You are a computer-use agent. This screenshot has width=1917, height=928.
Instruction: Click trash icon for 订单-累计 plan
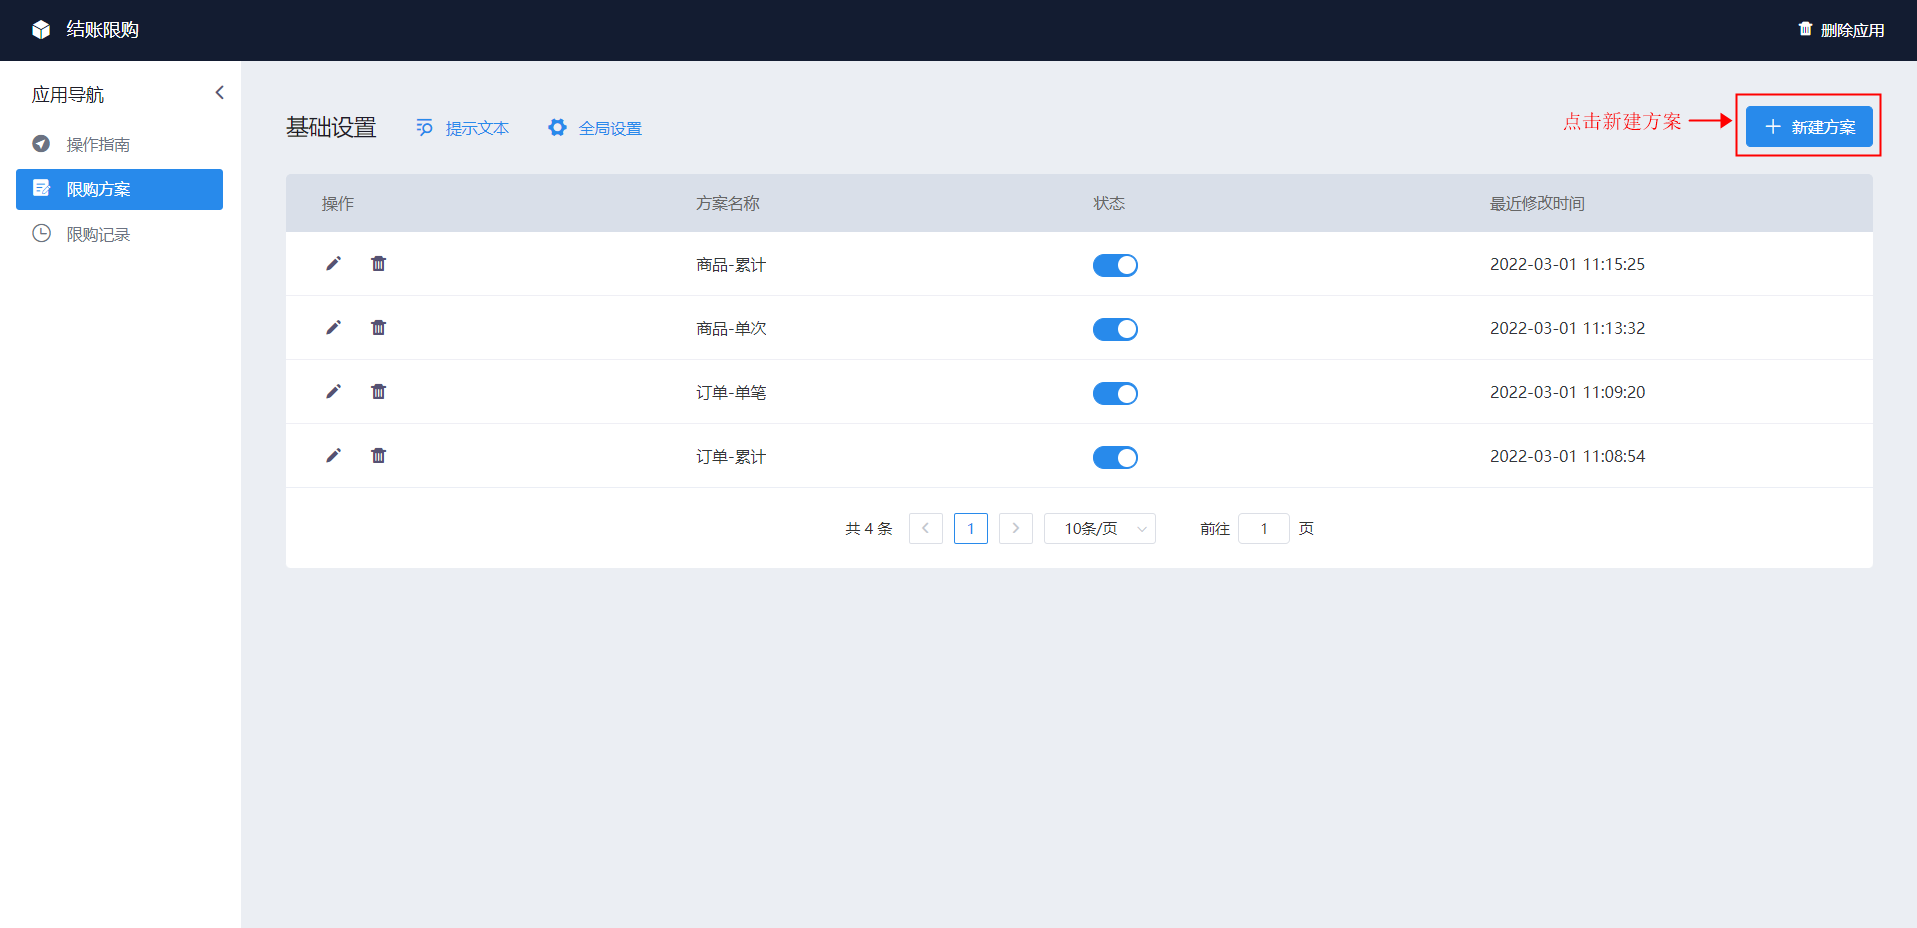(x=378, y=455)
